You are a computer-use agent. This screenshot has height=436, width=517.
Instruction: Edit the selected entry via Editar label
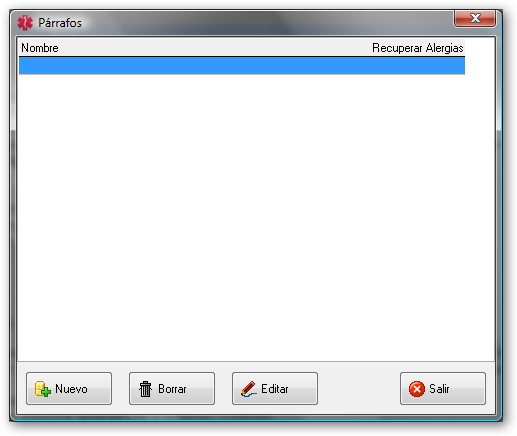click(275, 389)
